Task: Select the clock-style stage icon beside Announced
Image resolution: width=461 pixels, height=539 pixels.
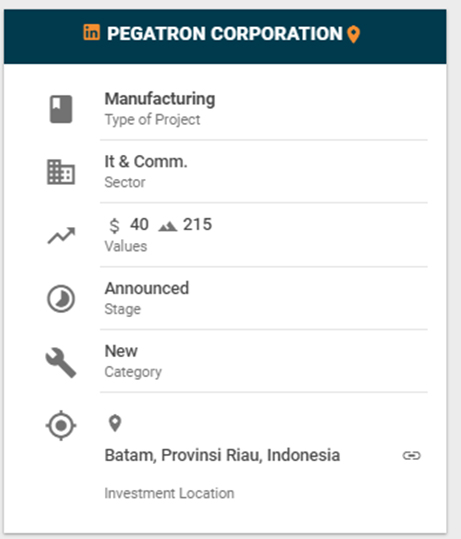Action: click(61, 298)
